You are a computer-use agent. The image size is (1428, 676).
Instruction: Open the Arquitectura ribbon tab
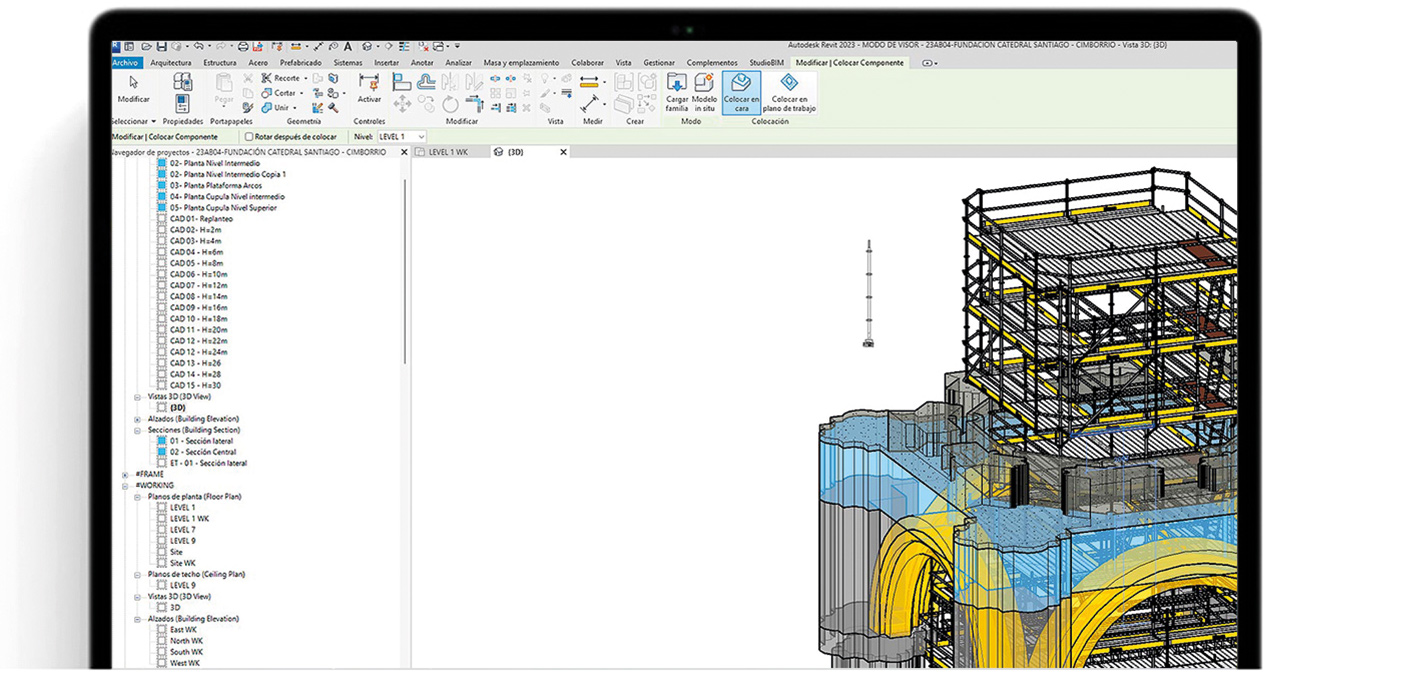170,63
